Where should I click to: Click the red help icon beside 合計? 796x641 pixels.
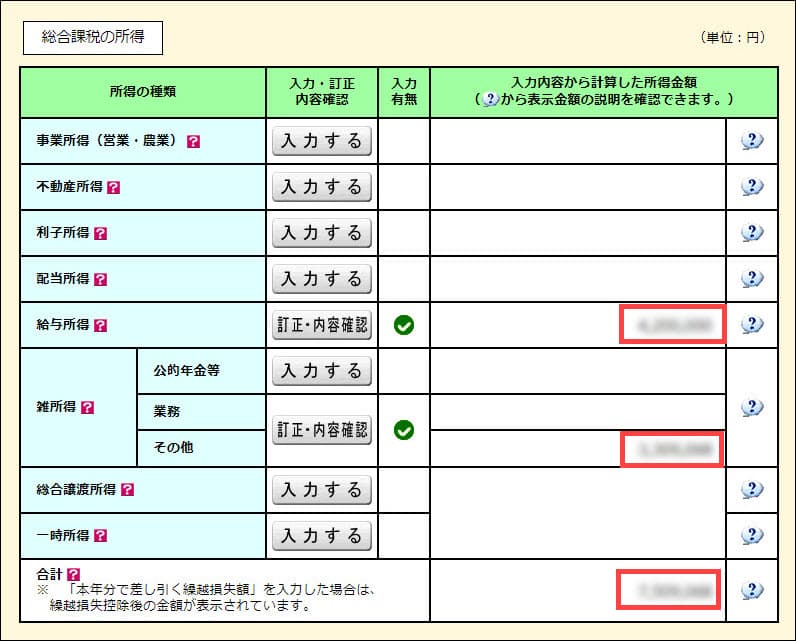pos(73,575)
